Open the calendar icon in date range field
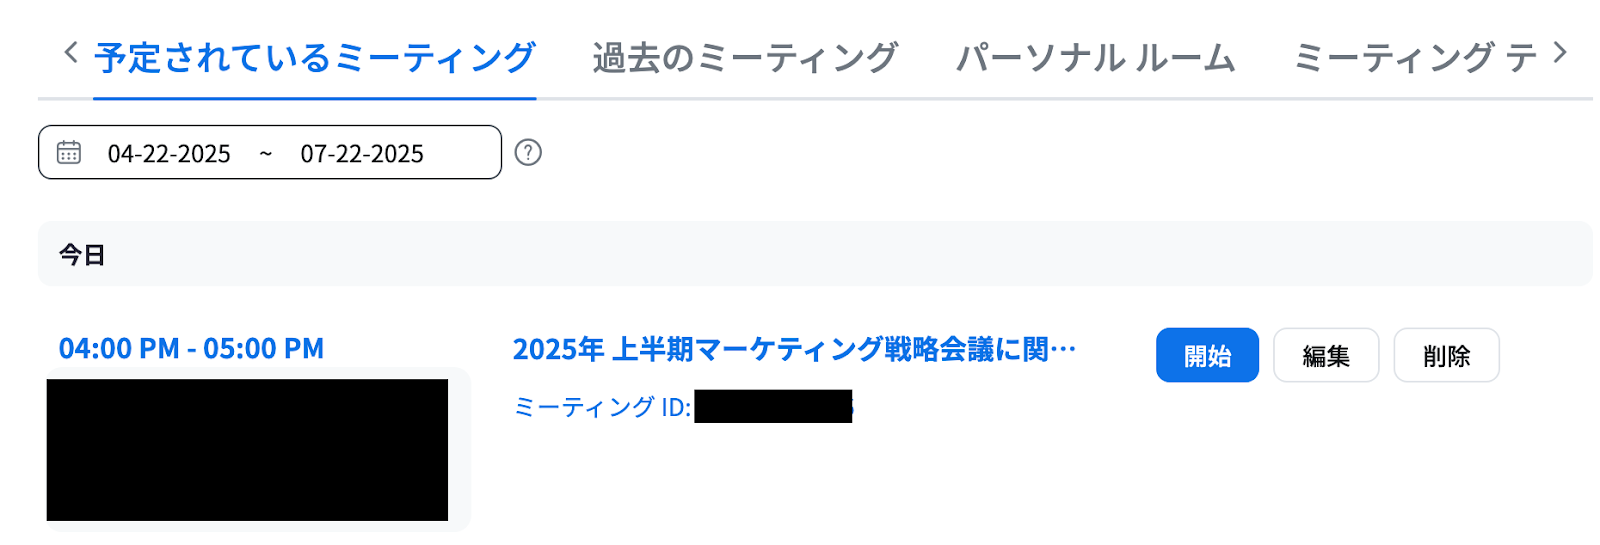The image size is (1600, 545). (x=69, y=152)
